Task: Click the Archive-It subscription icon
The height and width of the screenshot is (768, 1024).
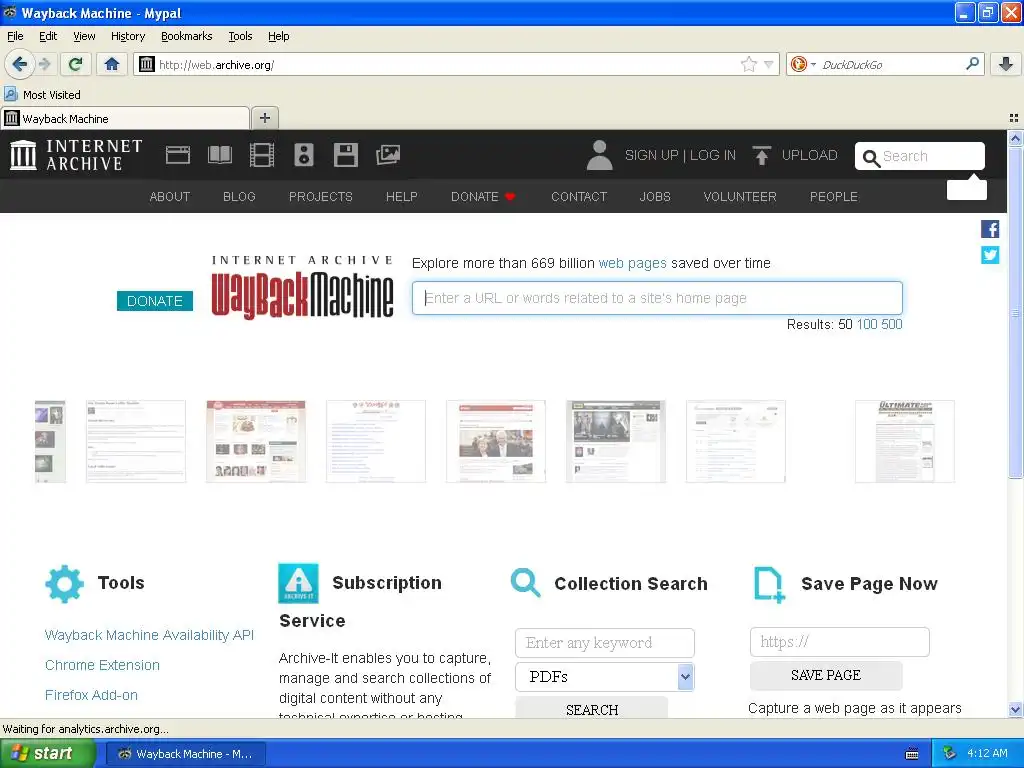Action: click(x=298, y=583)
